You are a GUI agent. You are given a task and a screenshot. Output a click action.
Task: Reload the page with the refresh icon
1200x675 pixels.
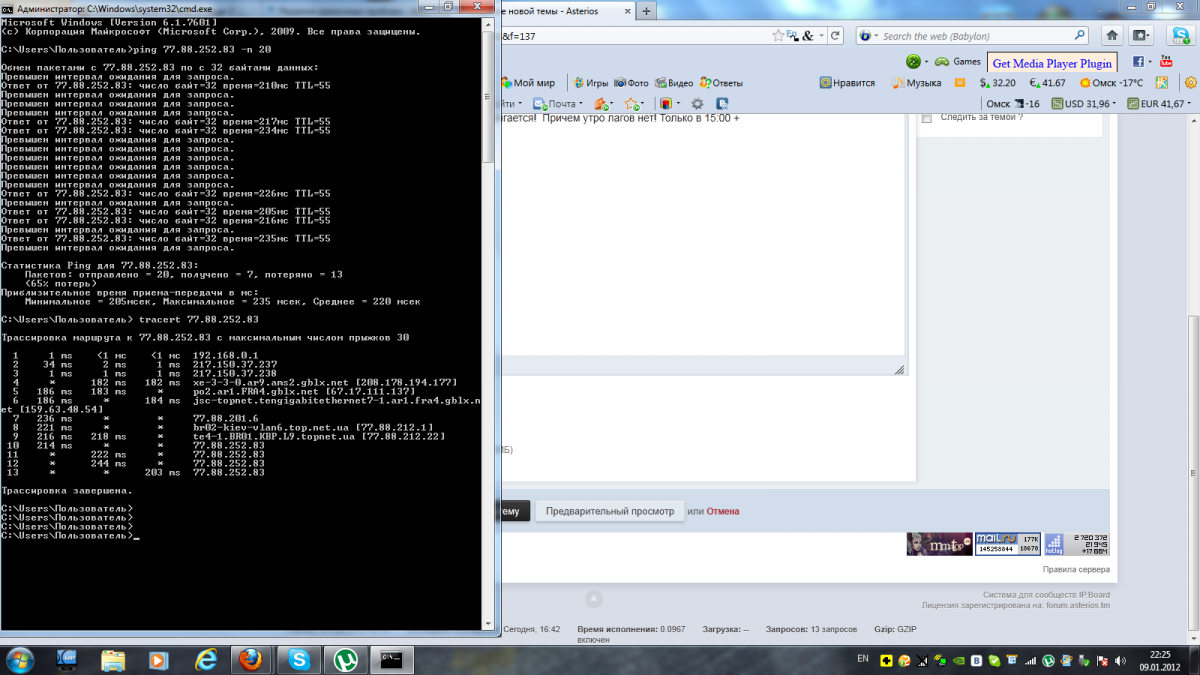(x=836, y=36)
